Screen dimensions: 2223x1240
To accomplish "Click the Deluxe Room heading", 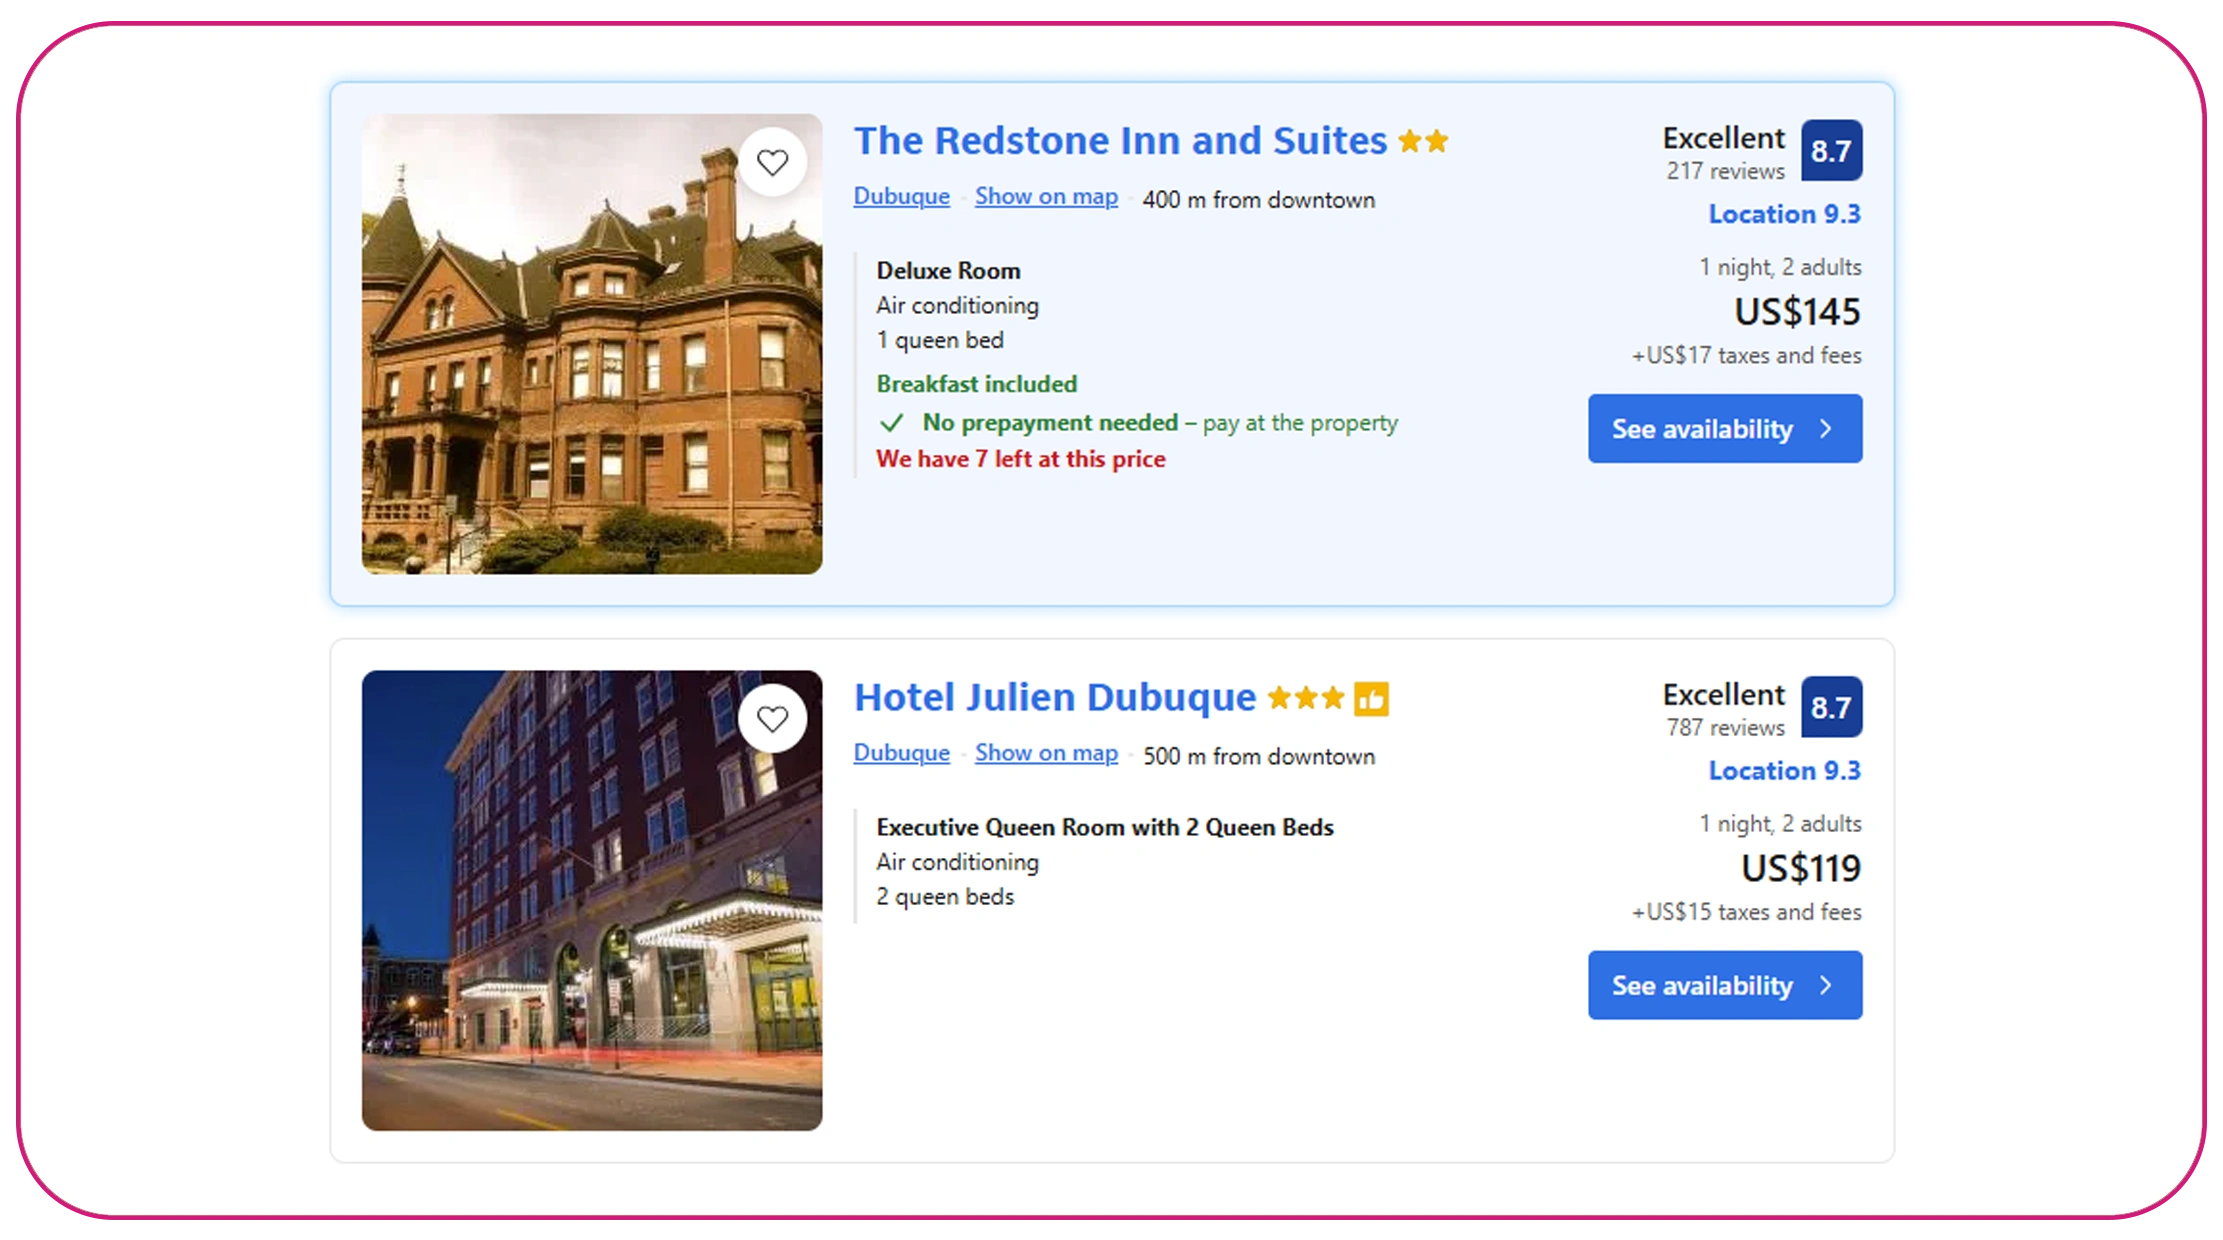I will tap(948, 271).
